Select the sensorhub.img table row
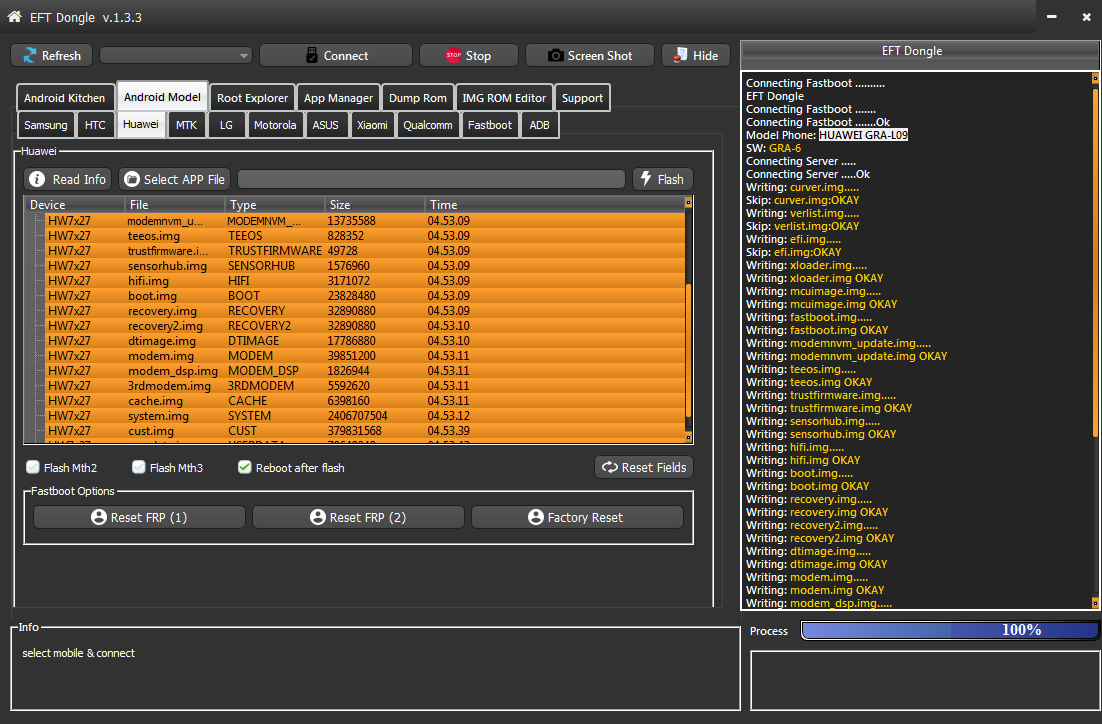 tap(365, 266)
